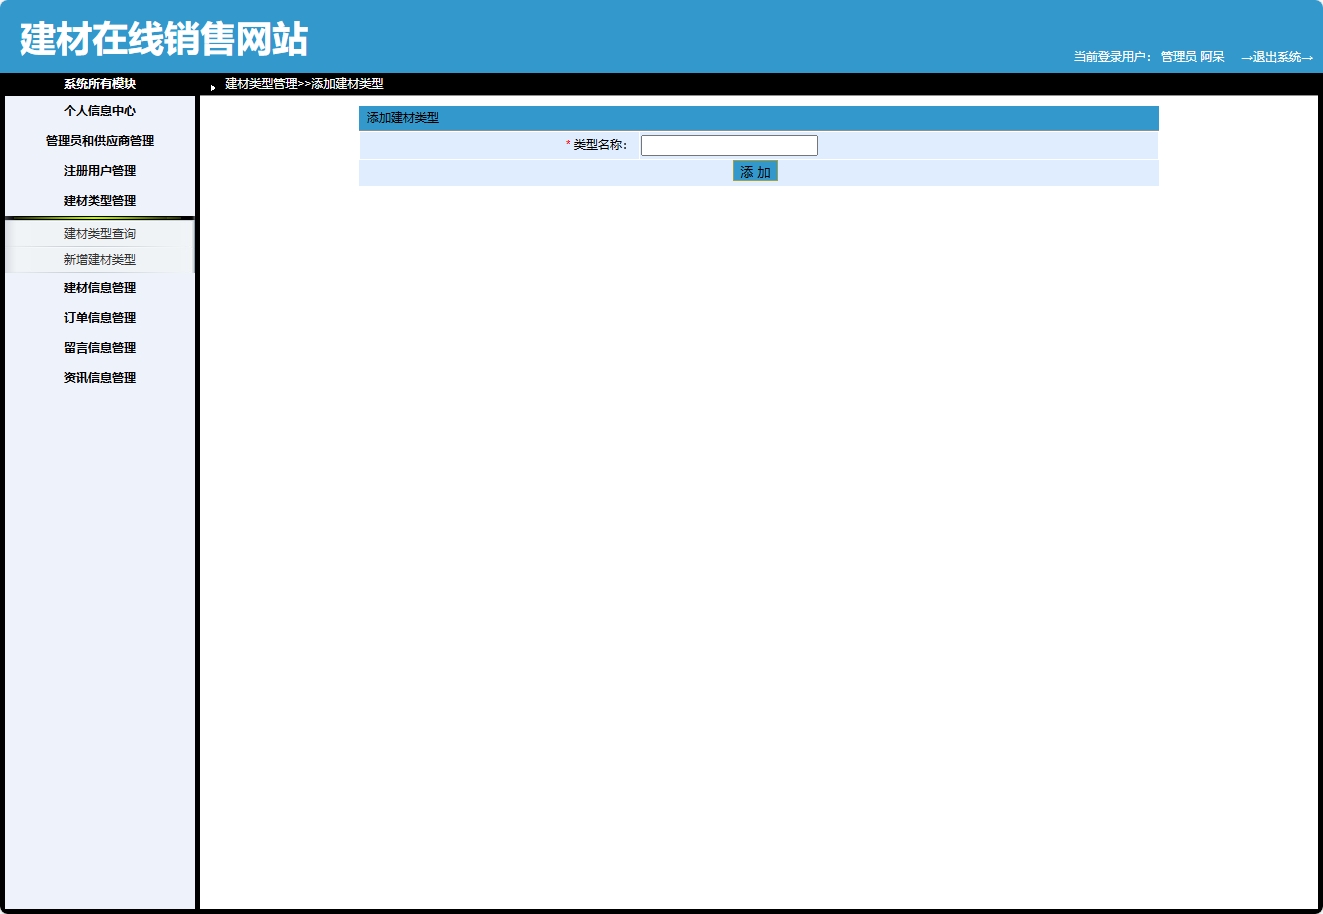Select 建材类型查询 submenu item

[98, 233]
